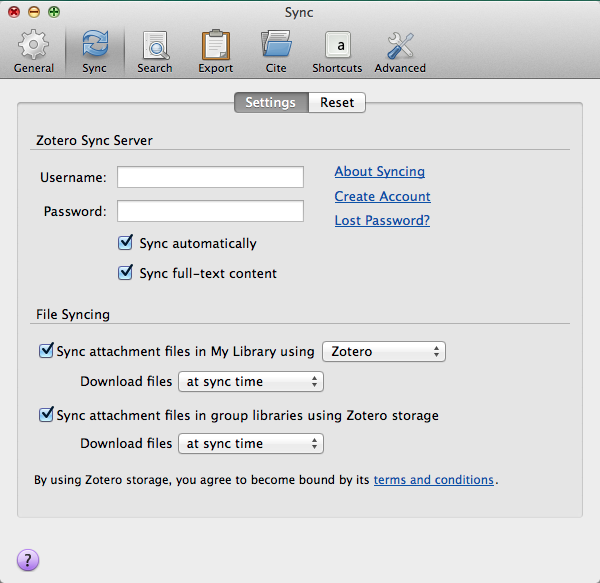Toggle Sync attachment files in My Library
Screen dimensions: 600x583
click(x=46, y=351)
